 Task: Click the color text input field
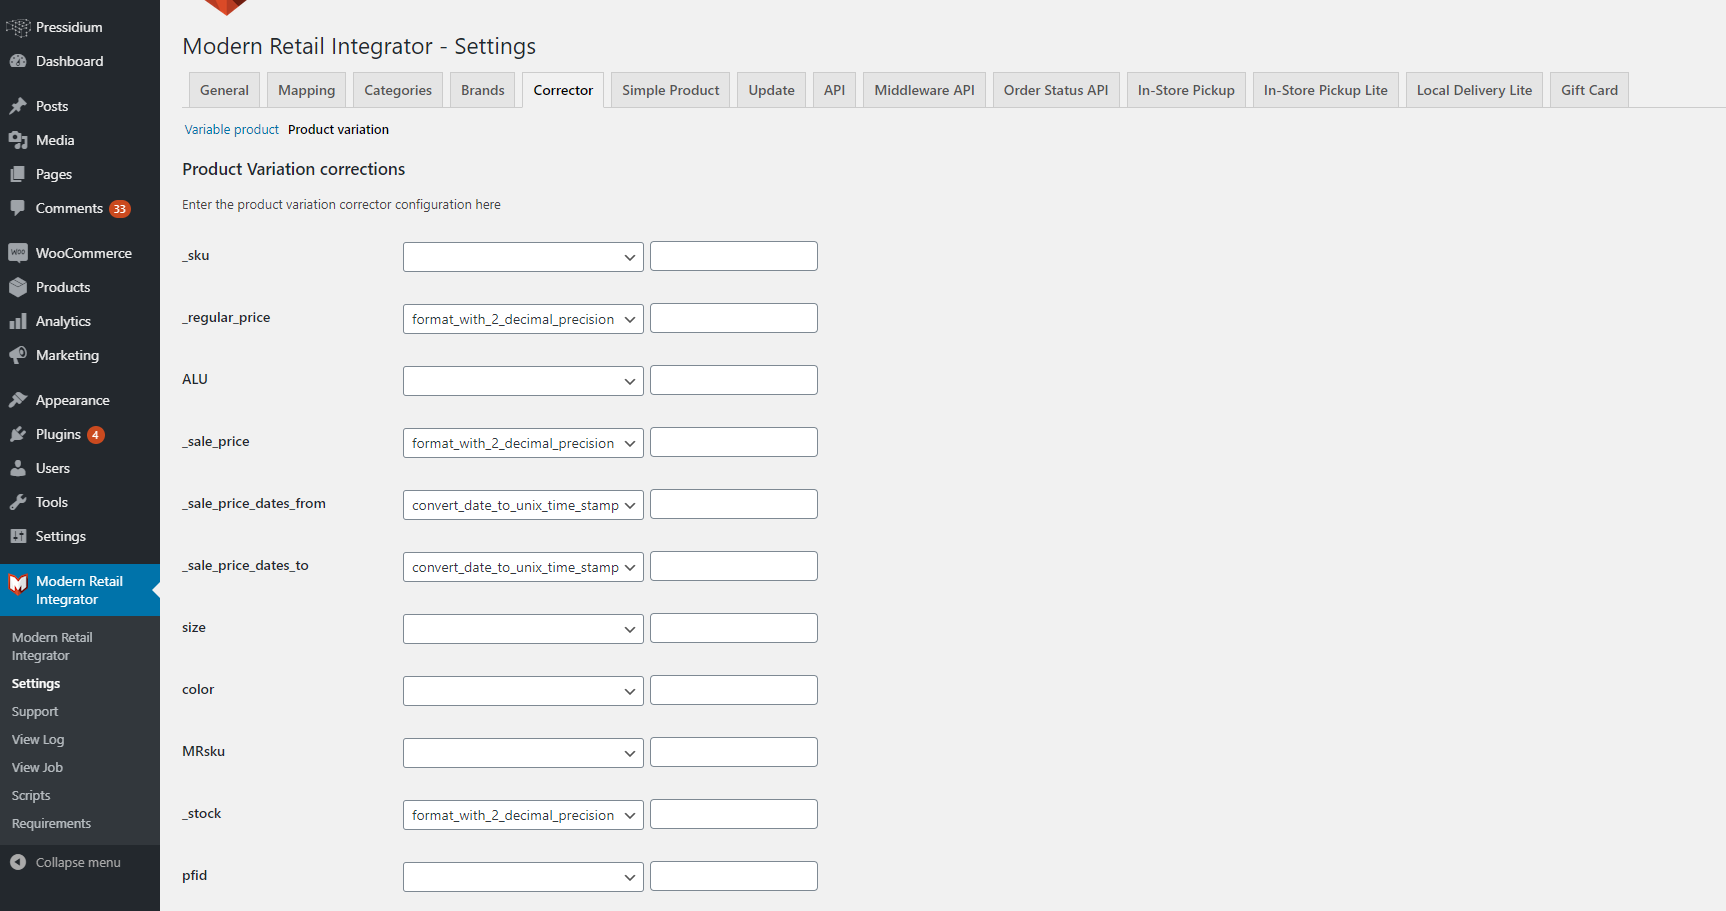click(734, 690)
